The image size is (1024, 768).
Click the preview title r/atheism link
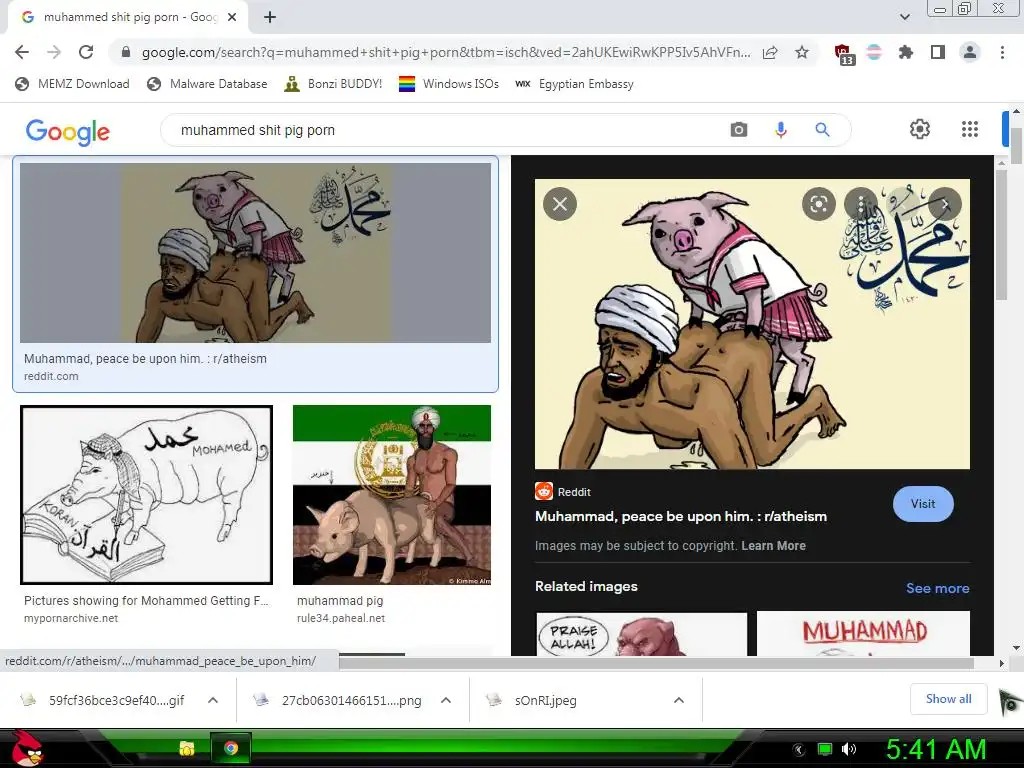(x=680, y=516)
